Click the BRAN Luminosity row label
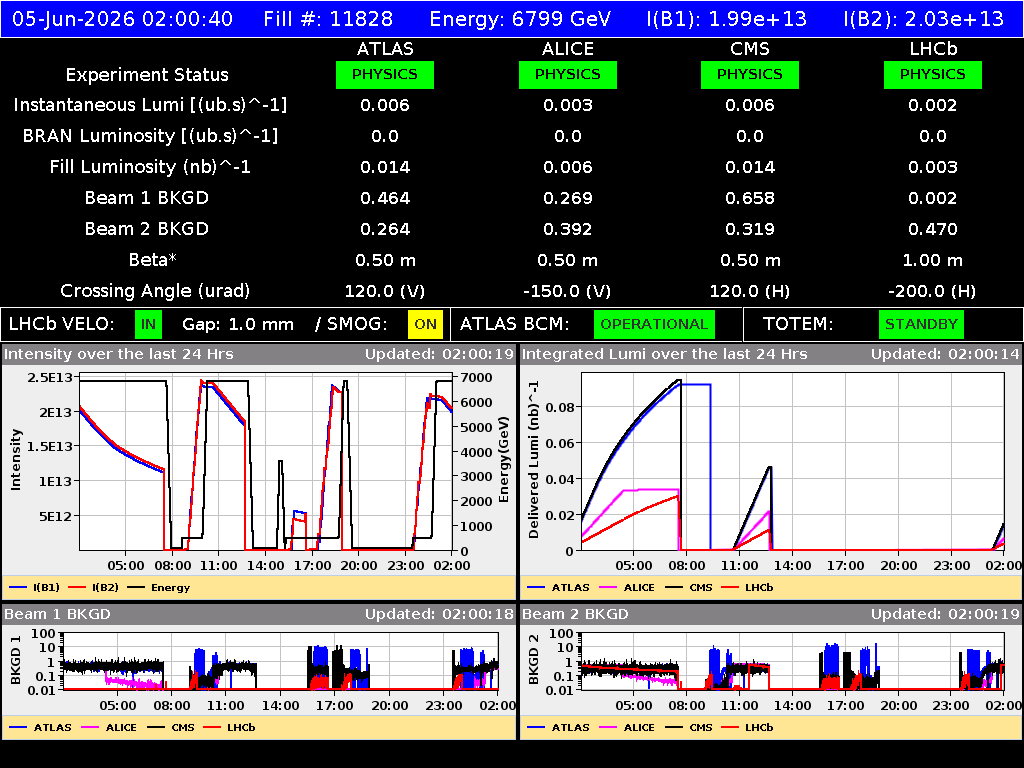This screenshot has height=768, width=1024. point(150,136)
